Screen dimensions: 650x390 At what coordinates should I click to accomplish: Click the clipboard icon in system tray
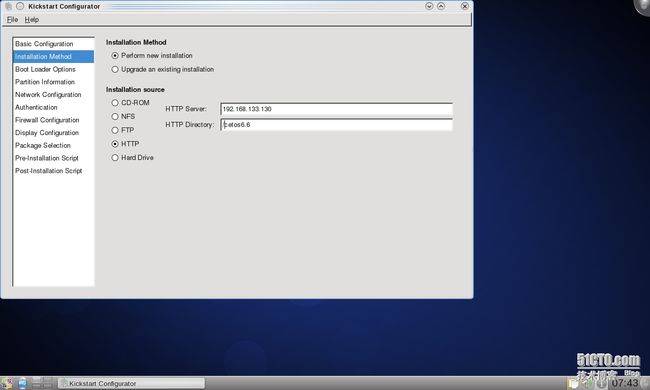click(574, 384)
